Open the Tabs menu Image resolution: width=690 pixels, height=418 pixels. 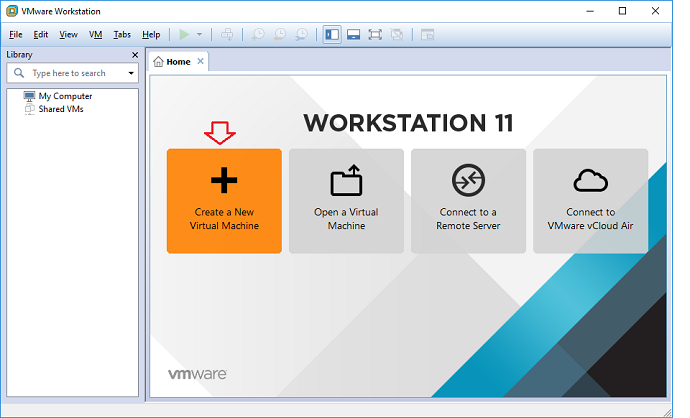[x=122, y=34]
